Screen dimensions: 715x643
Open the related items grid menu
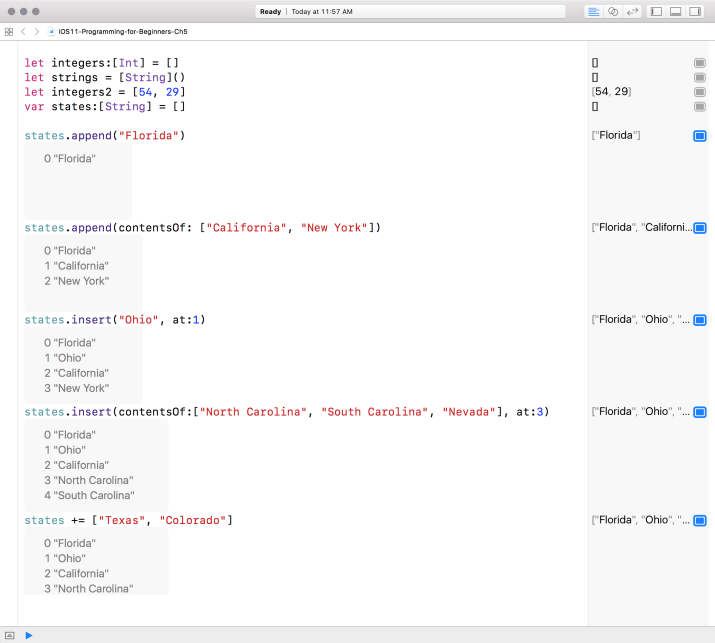tap(9, 31)
